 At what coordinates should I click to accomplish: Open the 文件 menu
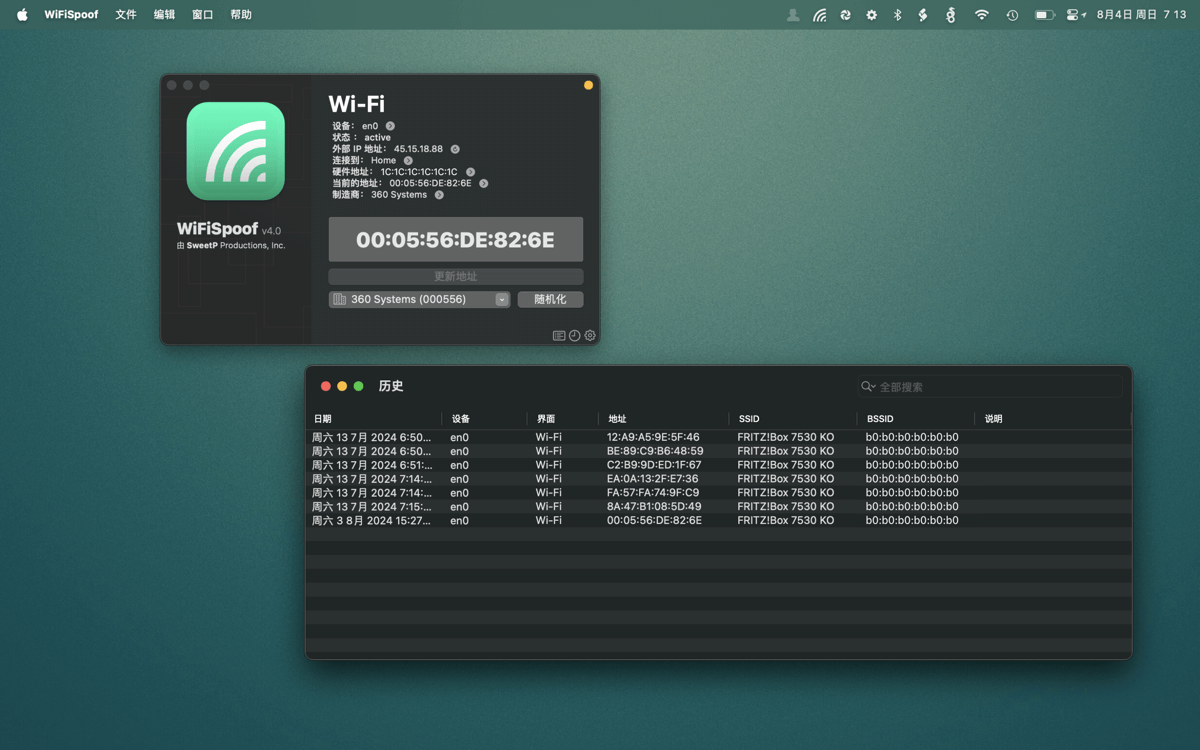click(126, 15)
